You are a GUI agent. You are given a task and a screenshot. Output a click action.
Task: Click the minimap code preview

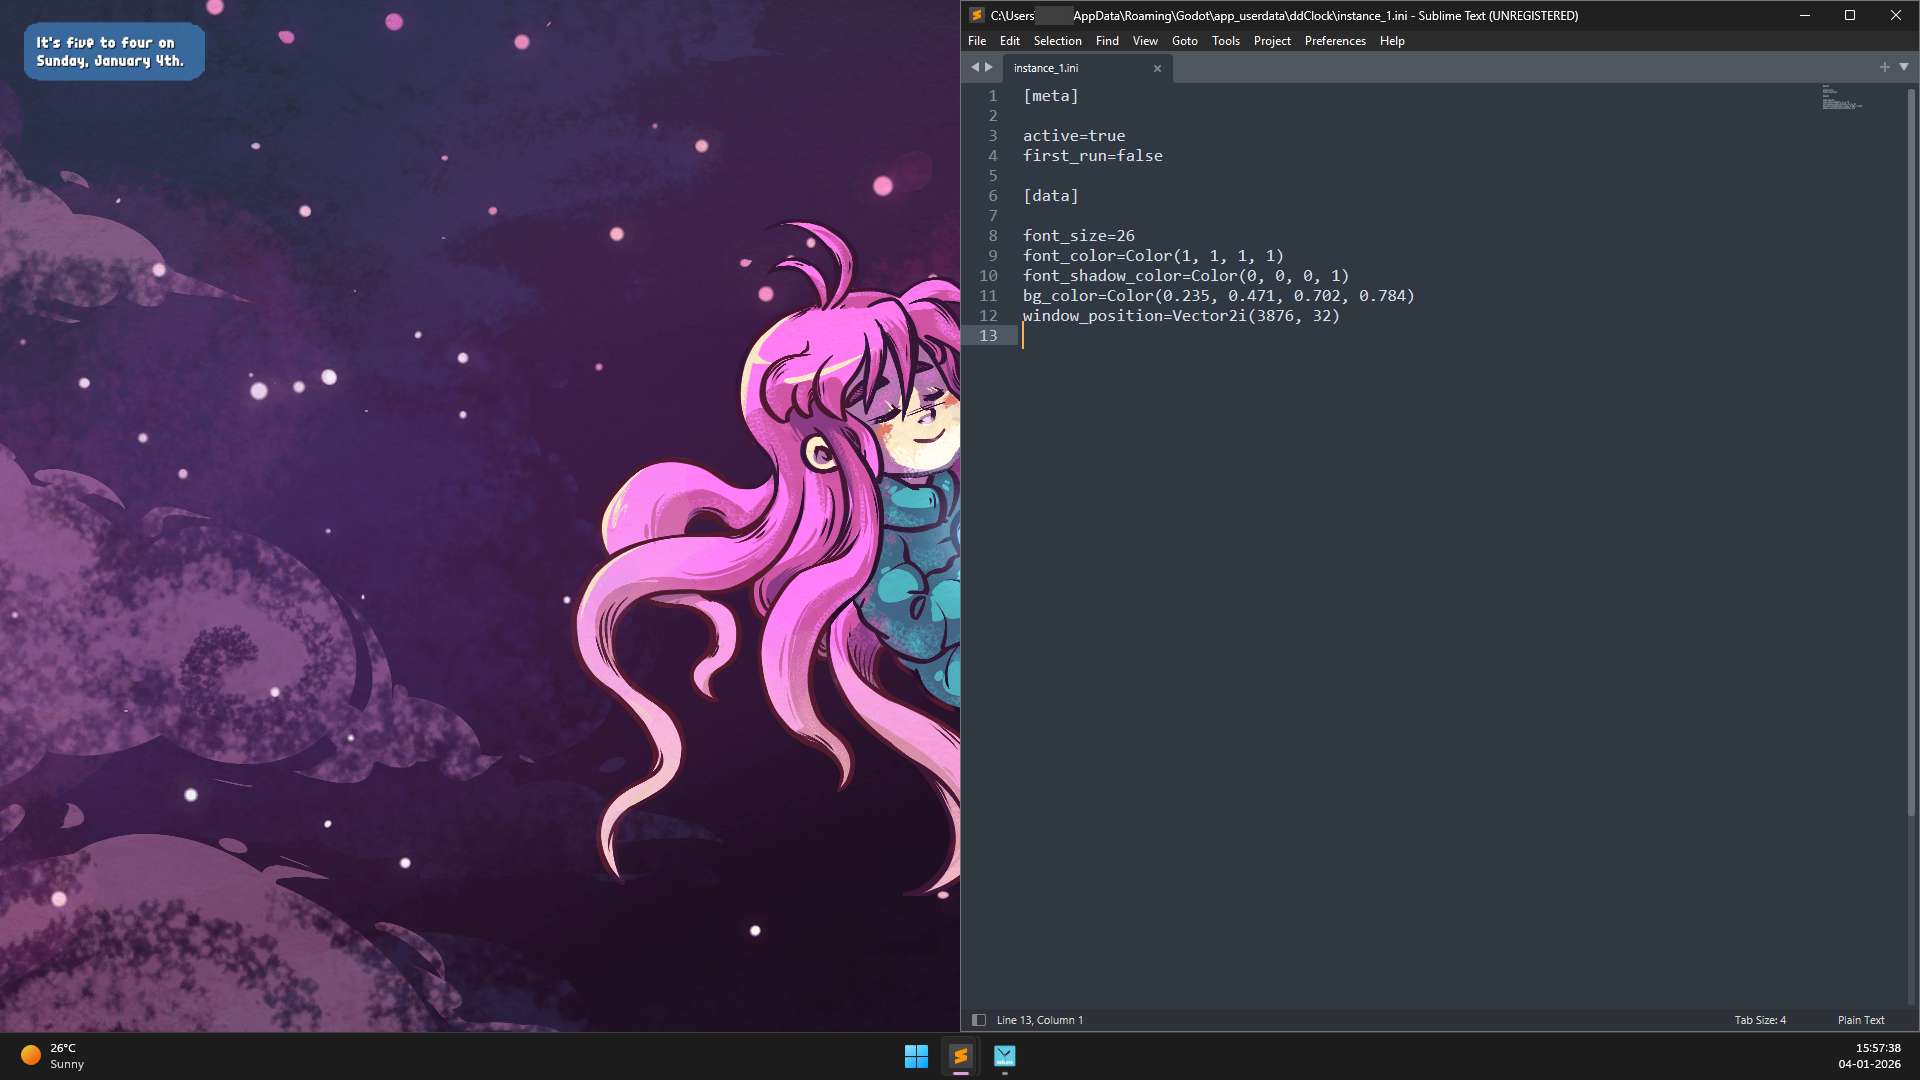1840,98
